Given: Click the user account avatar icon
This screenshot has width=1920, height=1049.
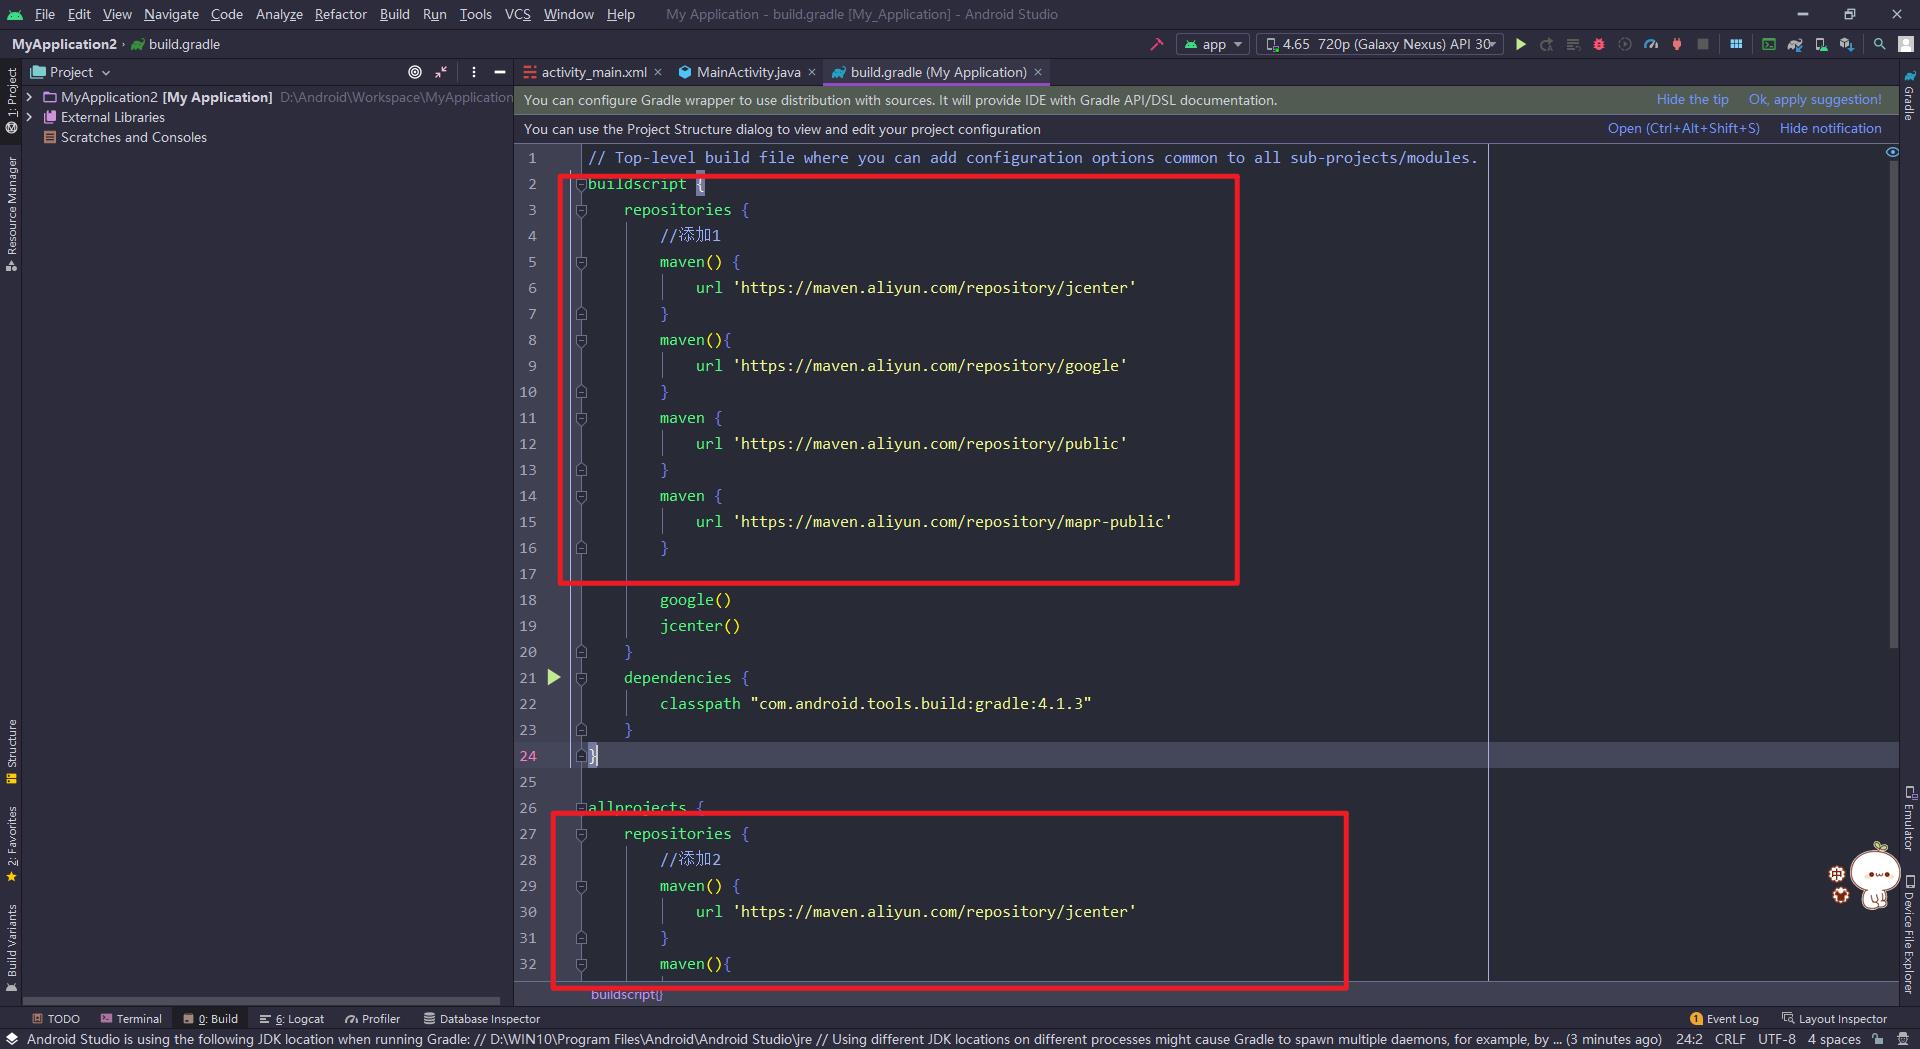Looking at the screenshot, I should [x=1906, y=44].
